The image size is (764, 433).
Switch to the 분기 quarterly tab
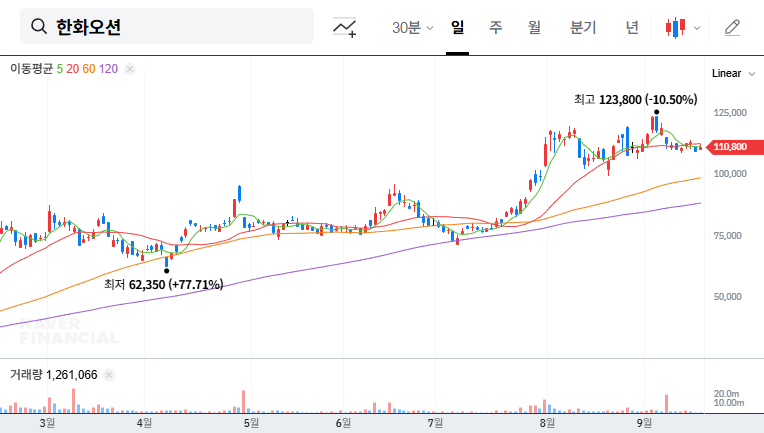583,27
